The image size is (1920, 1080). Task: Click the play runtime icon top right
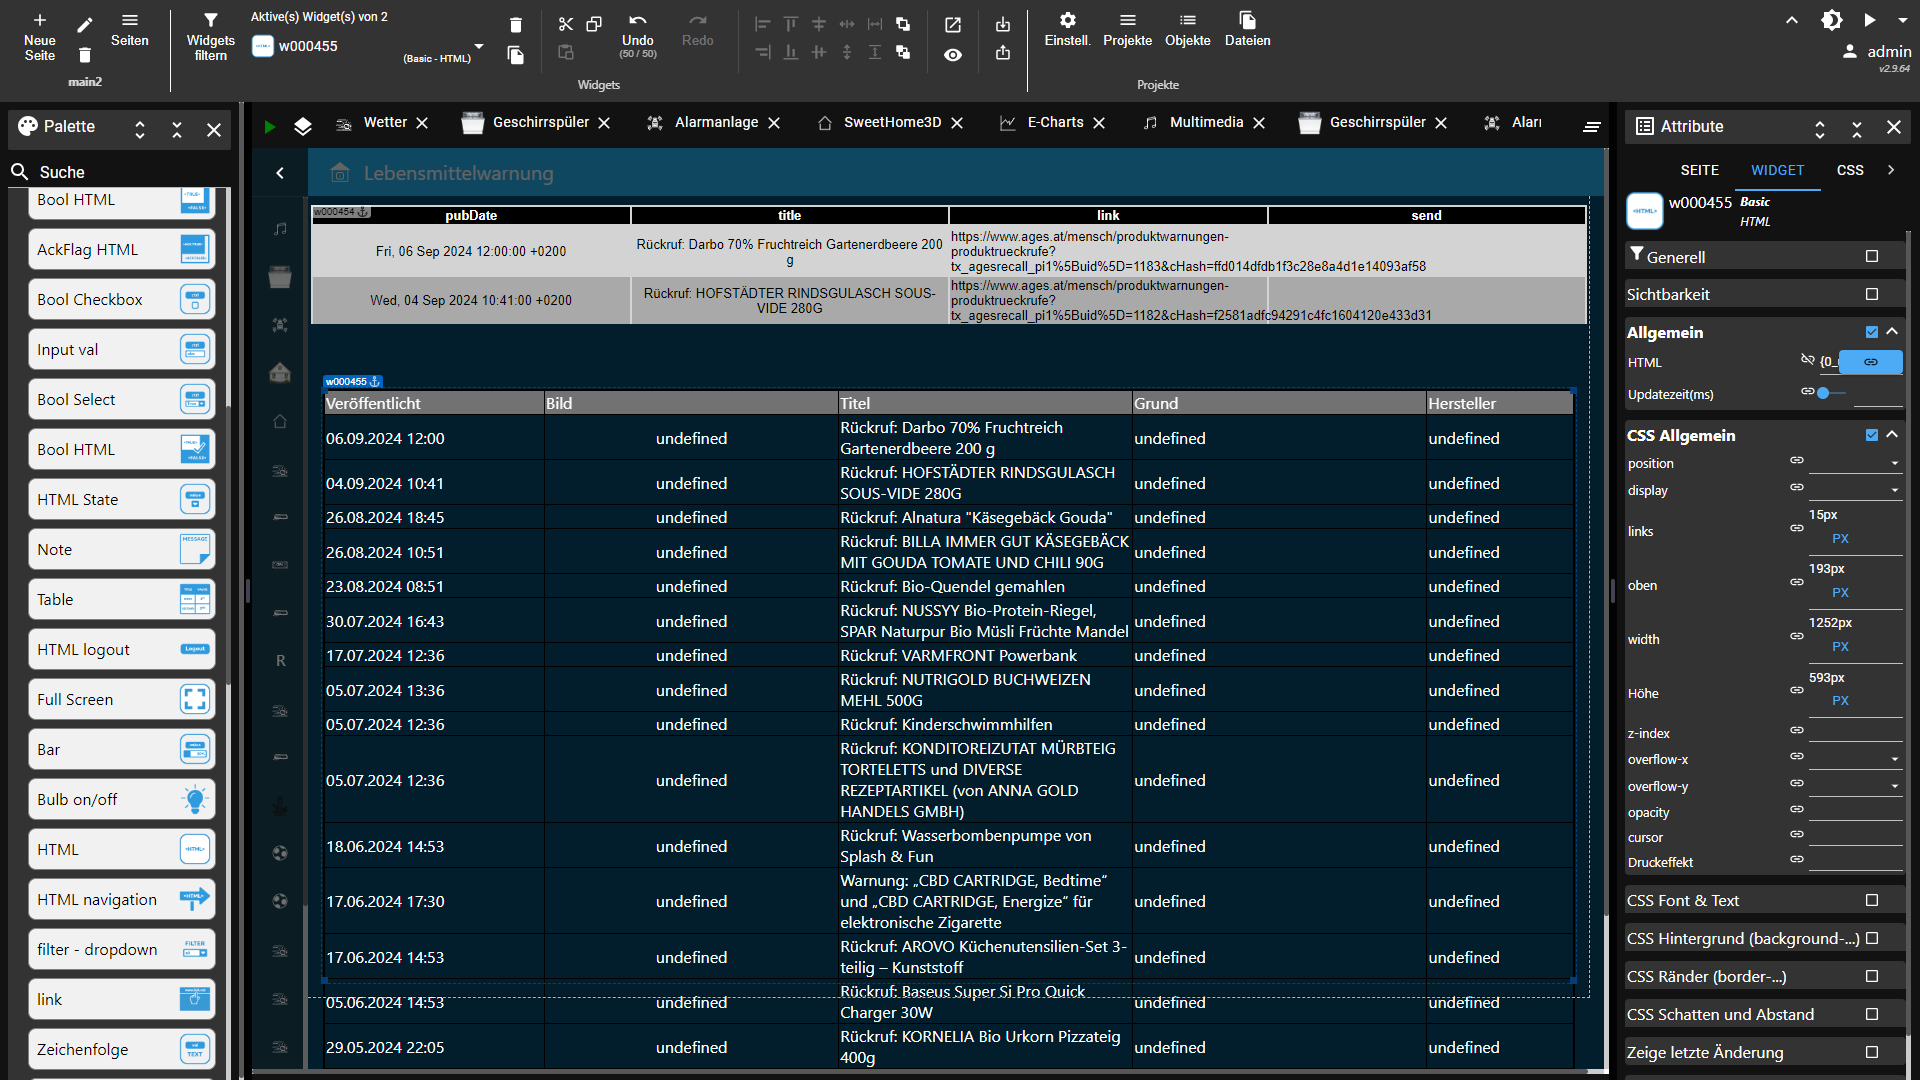[x=1870, y=20]
